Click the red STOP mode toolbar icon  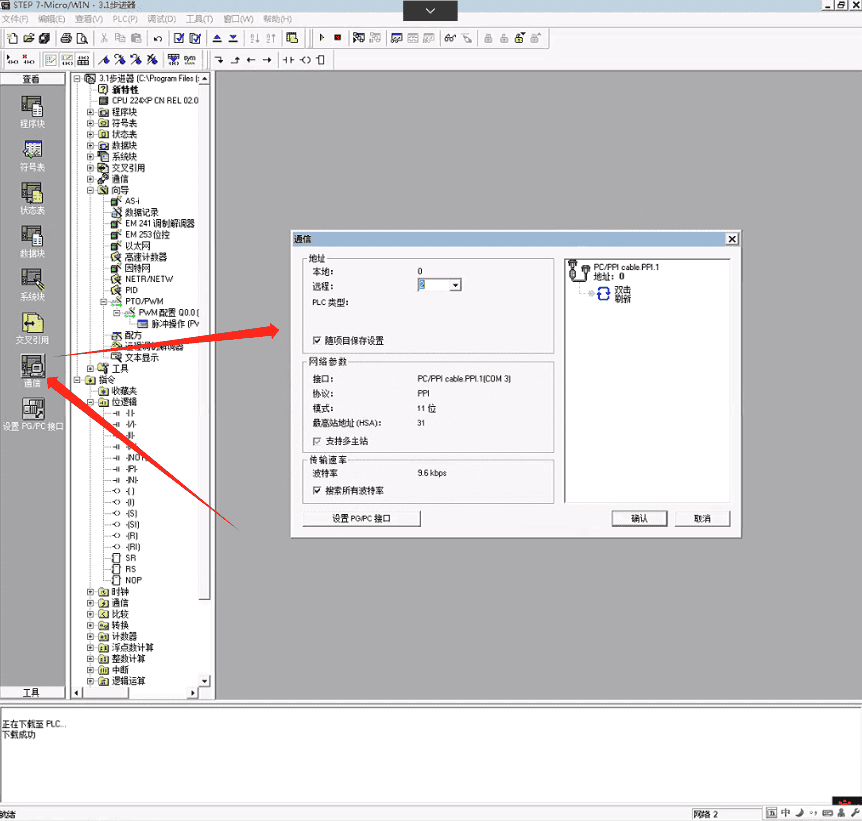pyautogui.click(x=337, y=37)
